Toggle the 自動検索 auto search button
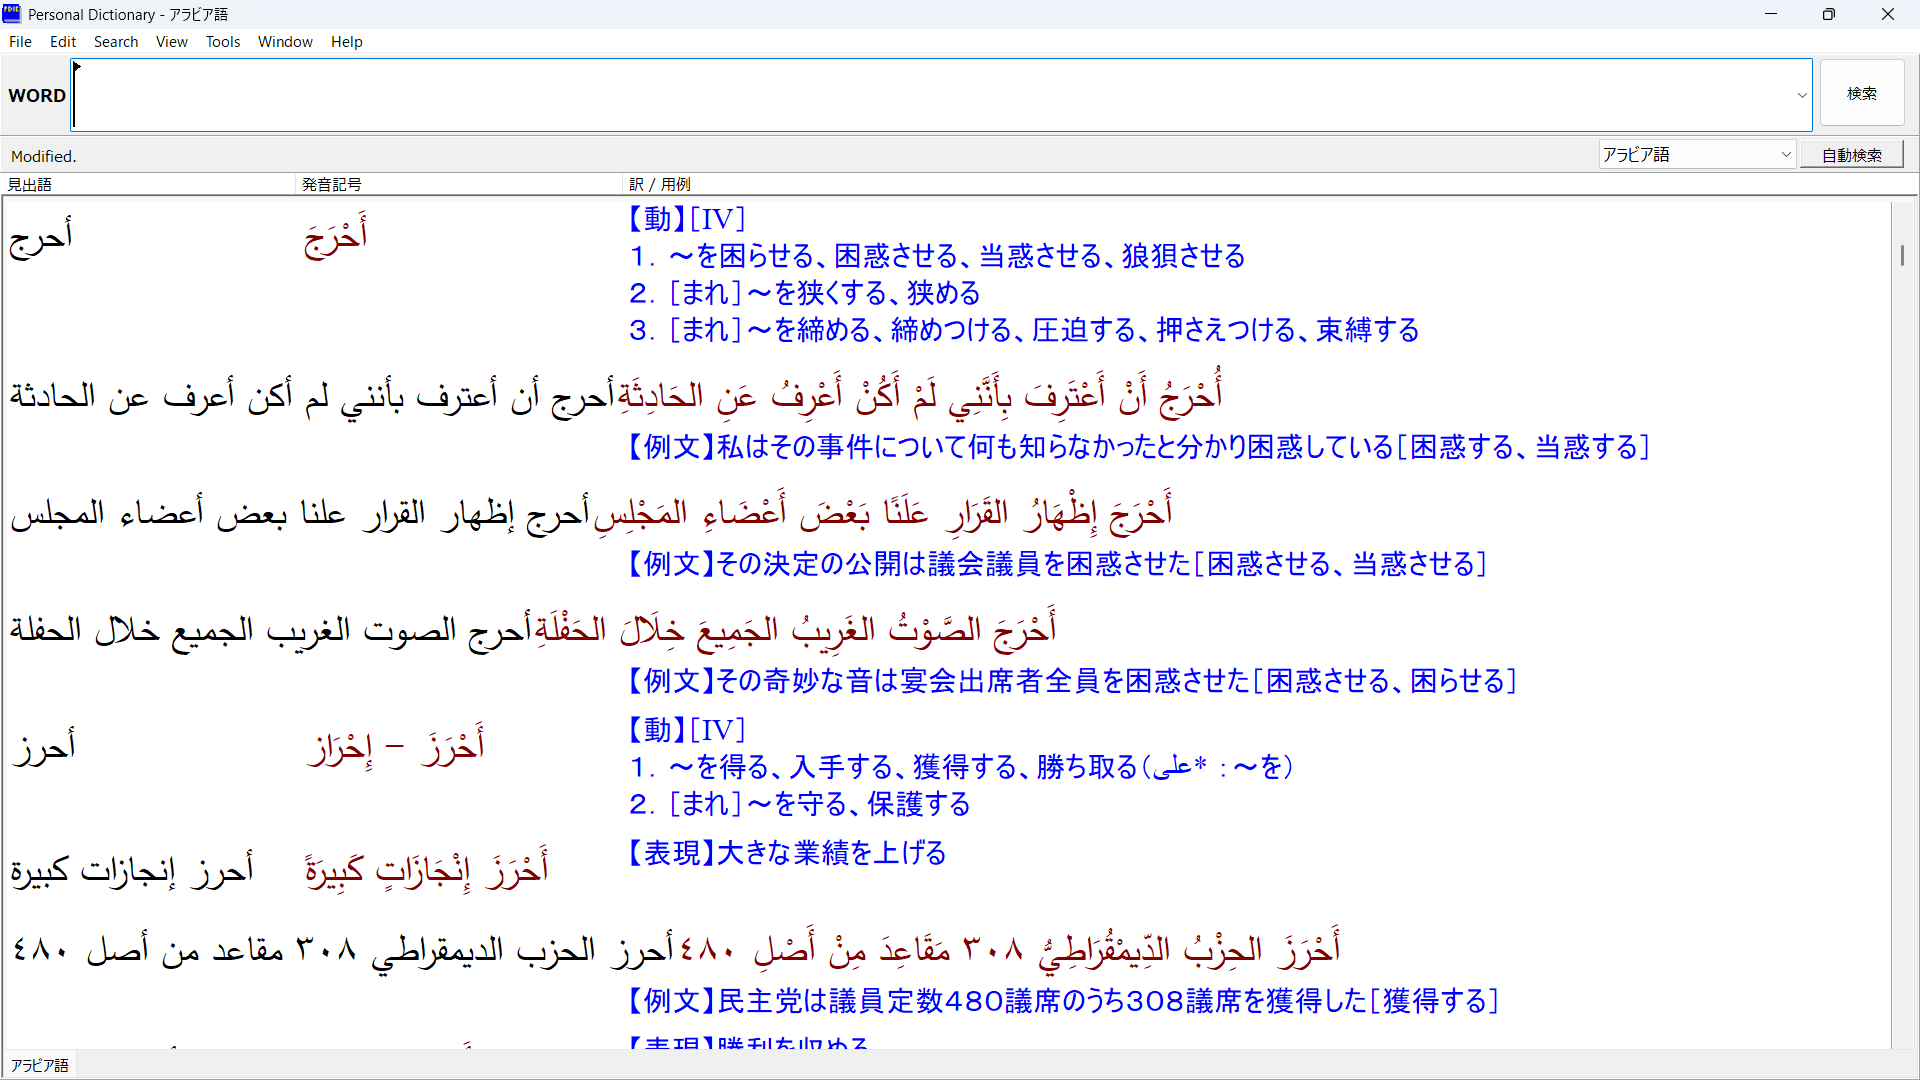Screen dimensions: 1920x1080 click(x=1851, y=155)
